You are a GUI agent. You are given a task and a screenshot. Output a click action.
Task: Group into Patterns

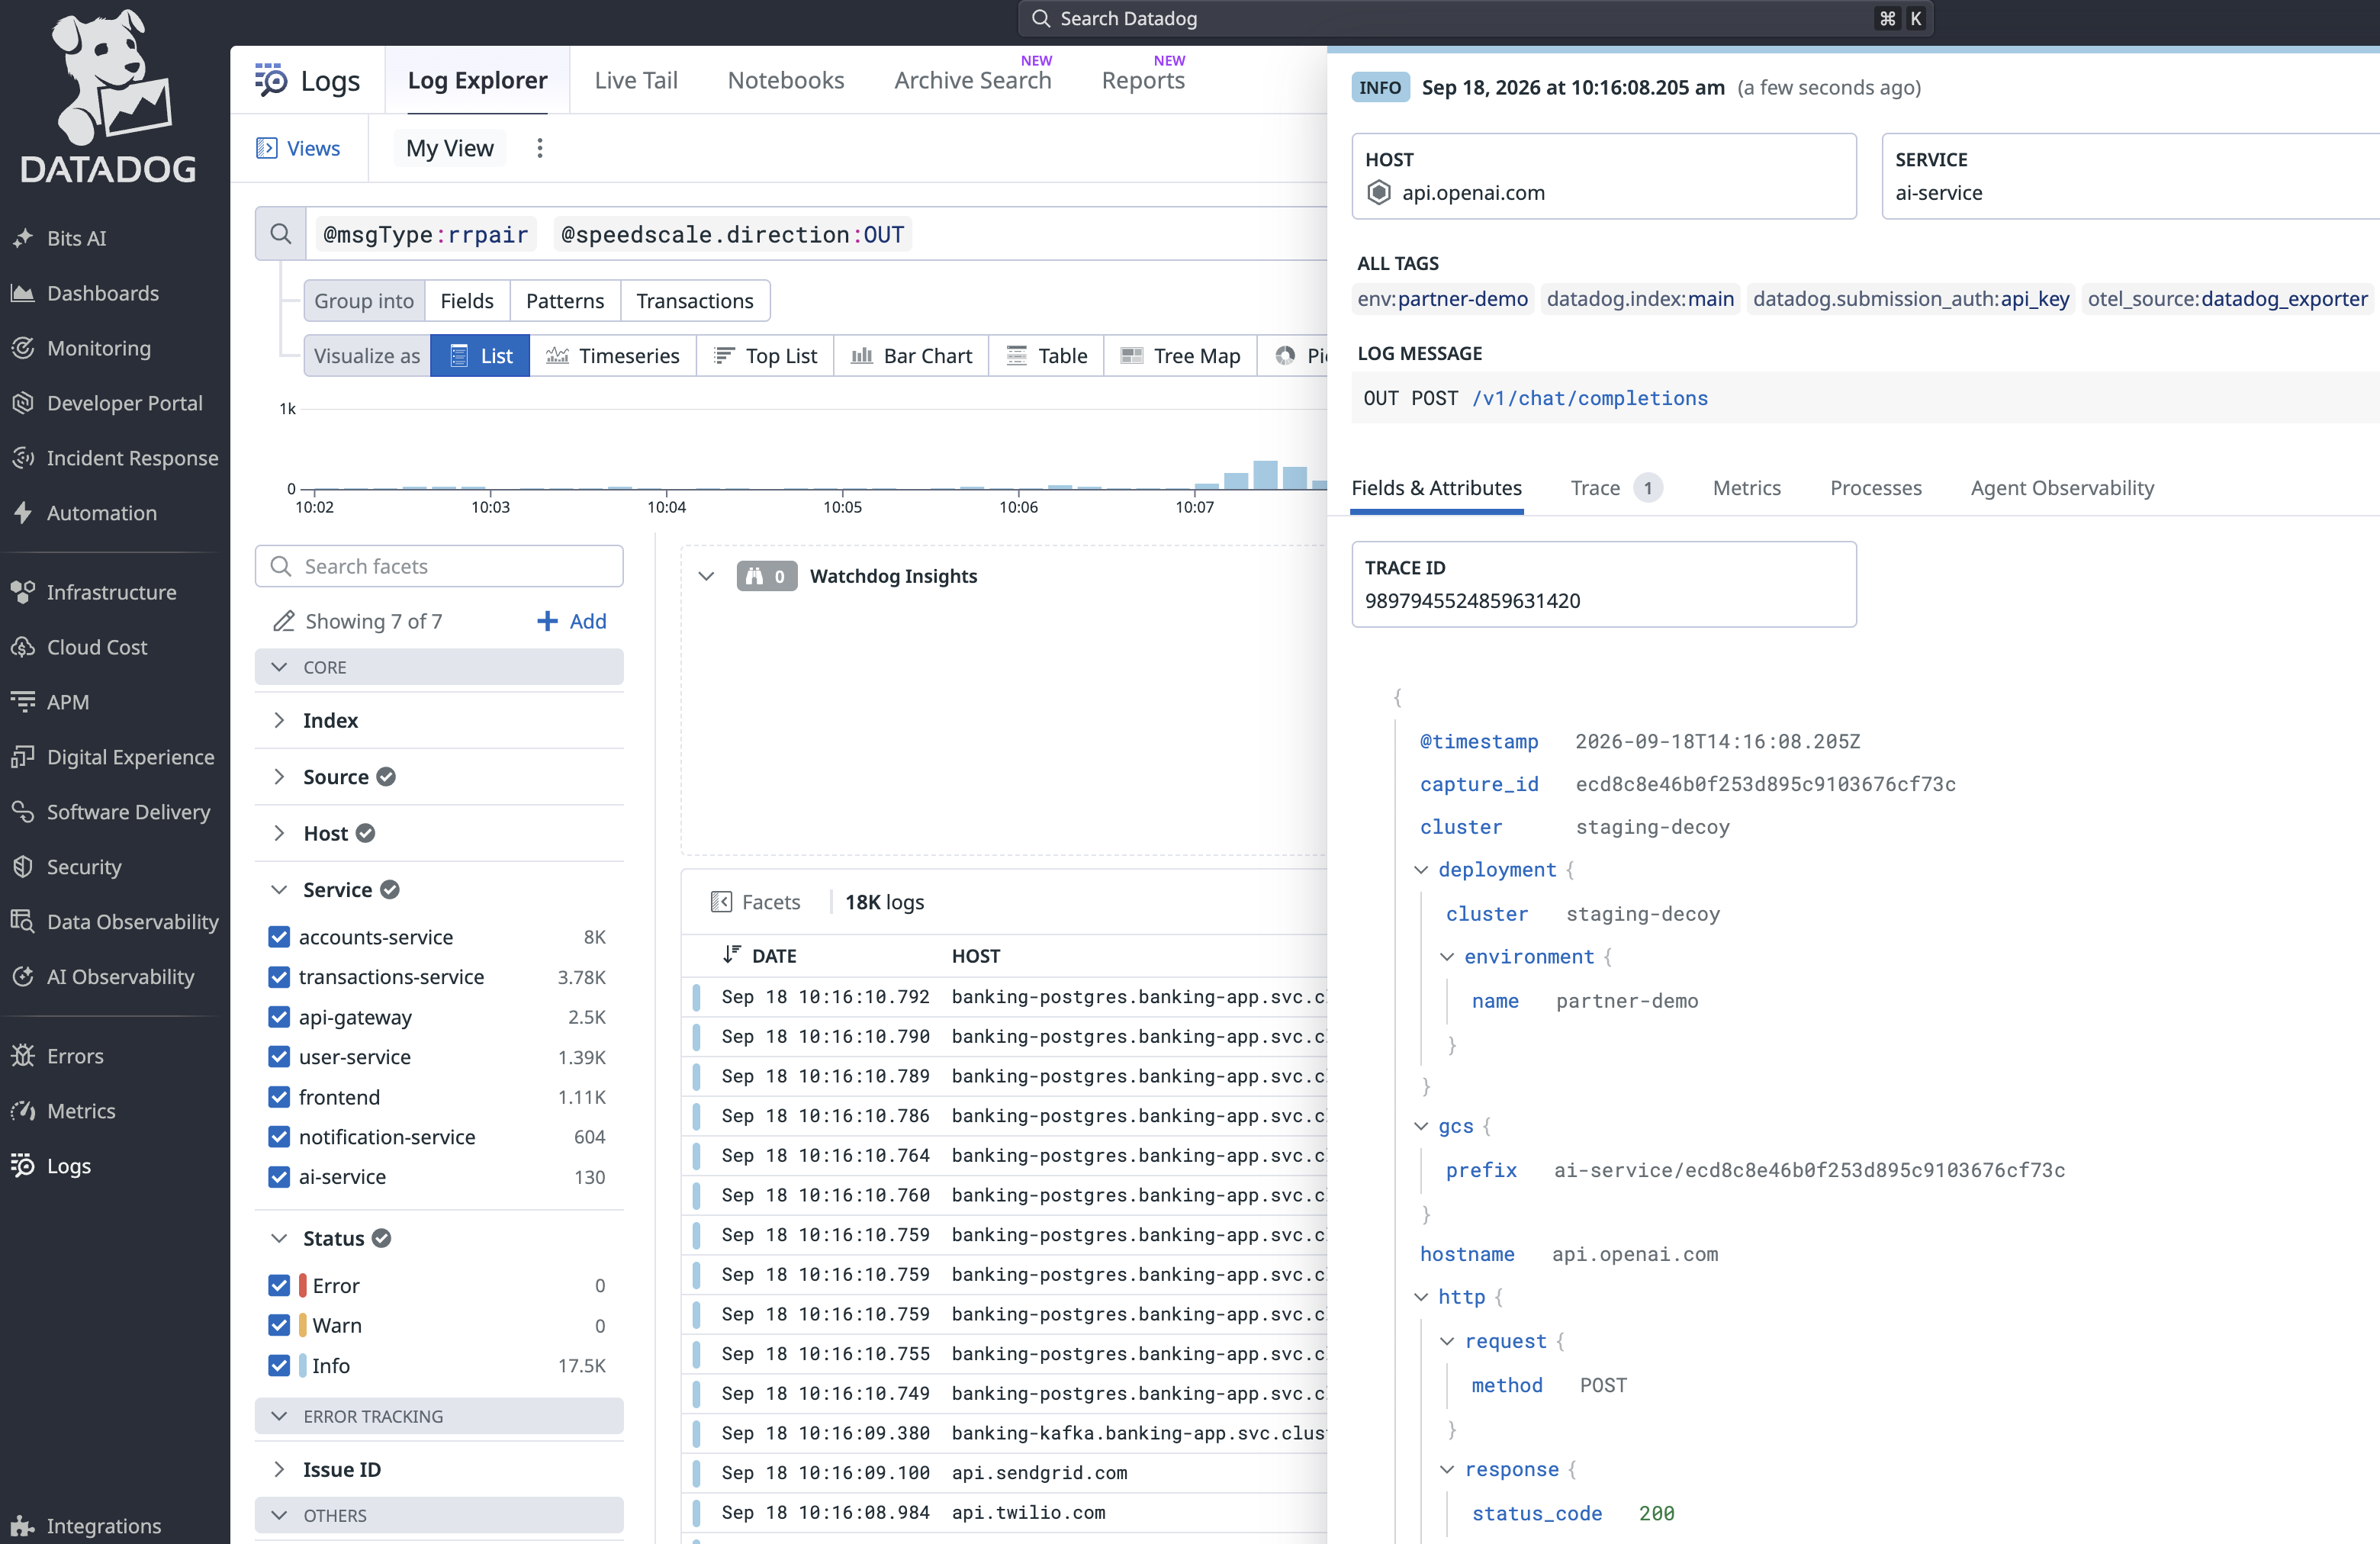[x=565, y=301]
